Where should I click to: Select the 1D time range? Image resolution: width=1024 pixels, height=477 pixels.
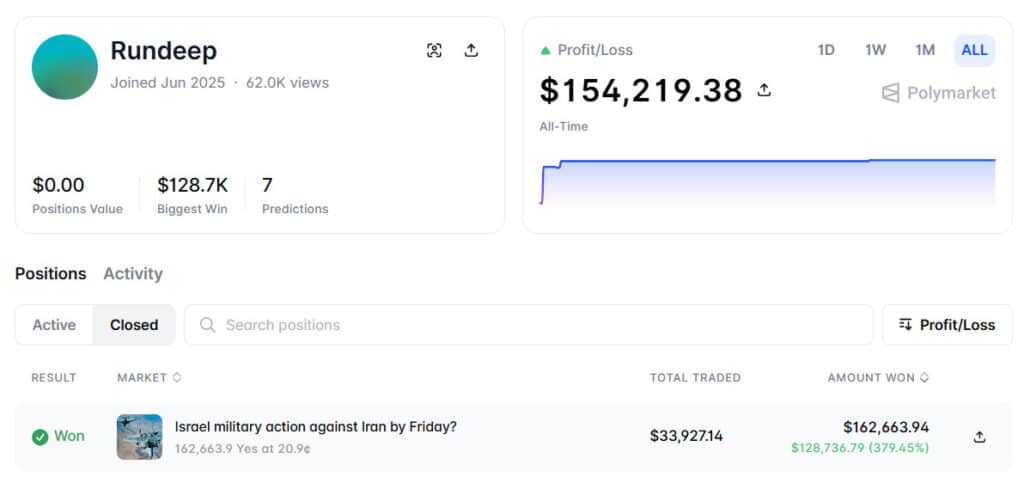click(x=826, y=50)
